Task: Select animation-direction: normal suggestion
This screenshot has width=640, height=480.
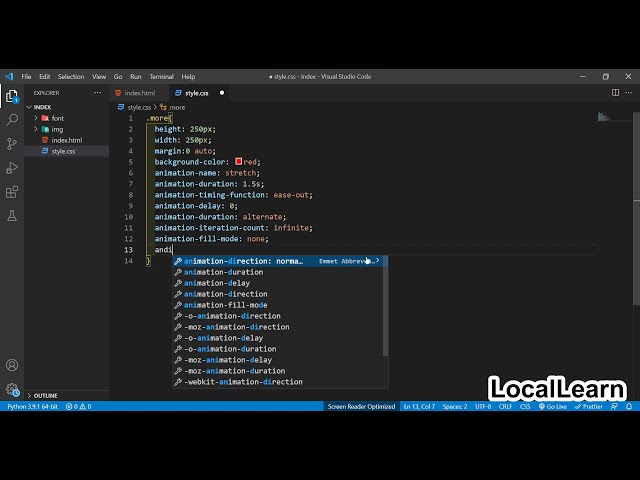Action: click(x=278, y=261)
